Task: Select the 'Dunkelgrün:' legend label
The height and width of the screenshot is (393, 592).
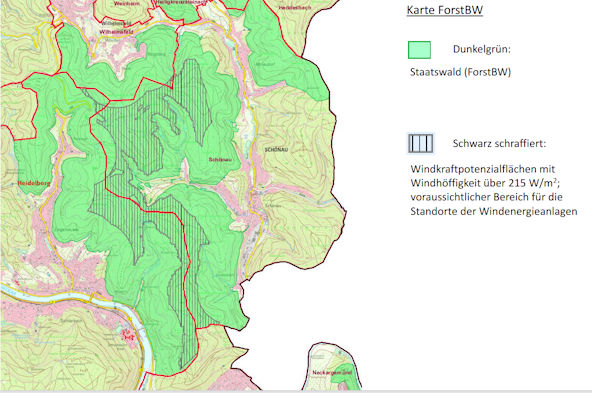Action: click(x=481, y=49)
